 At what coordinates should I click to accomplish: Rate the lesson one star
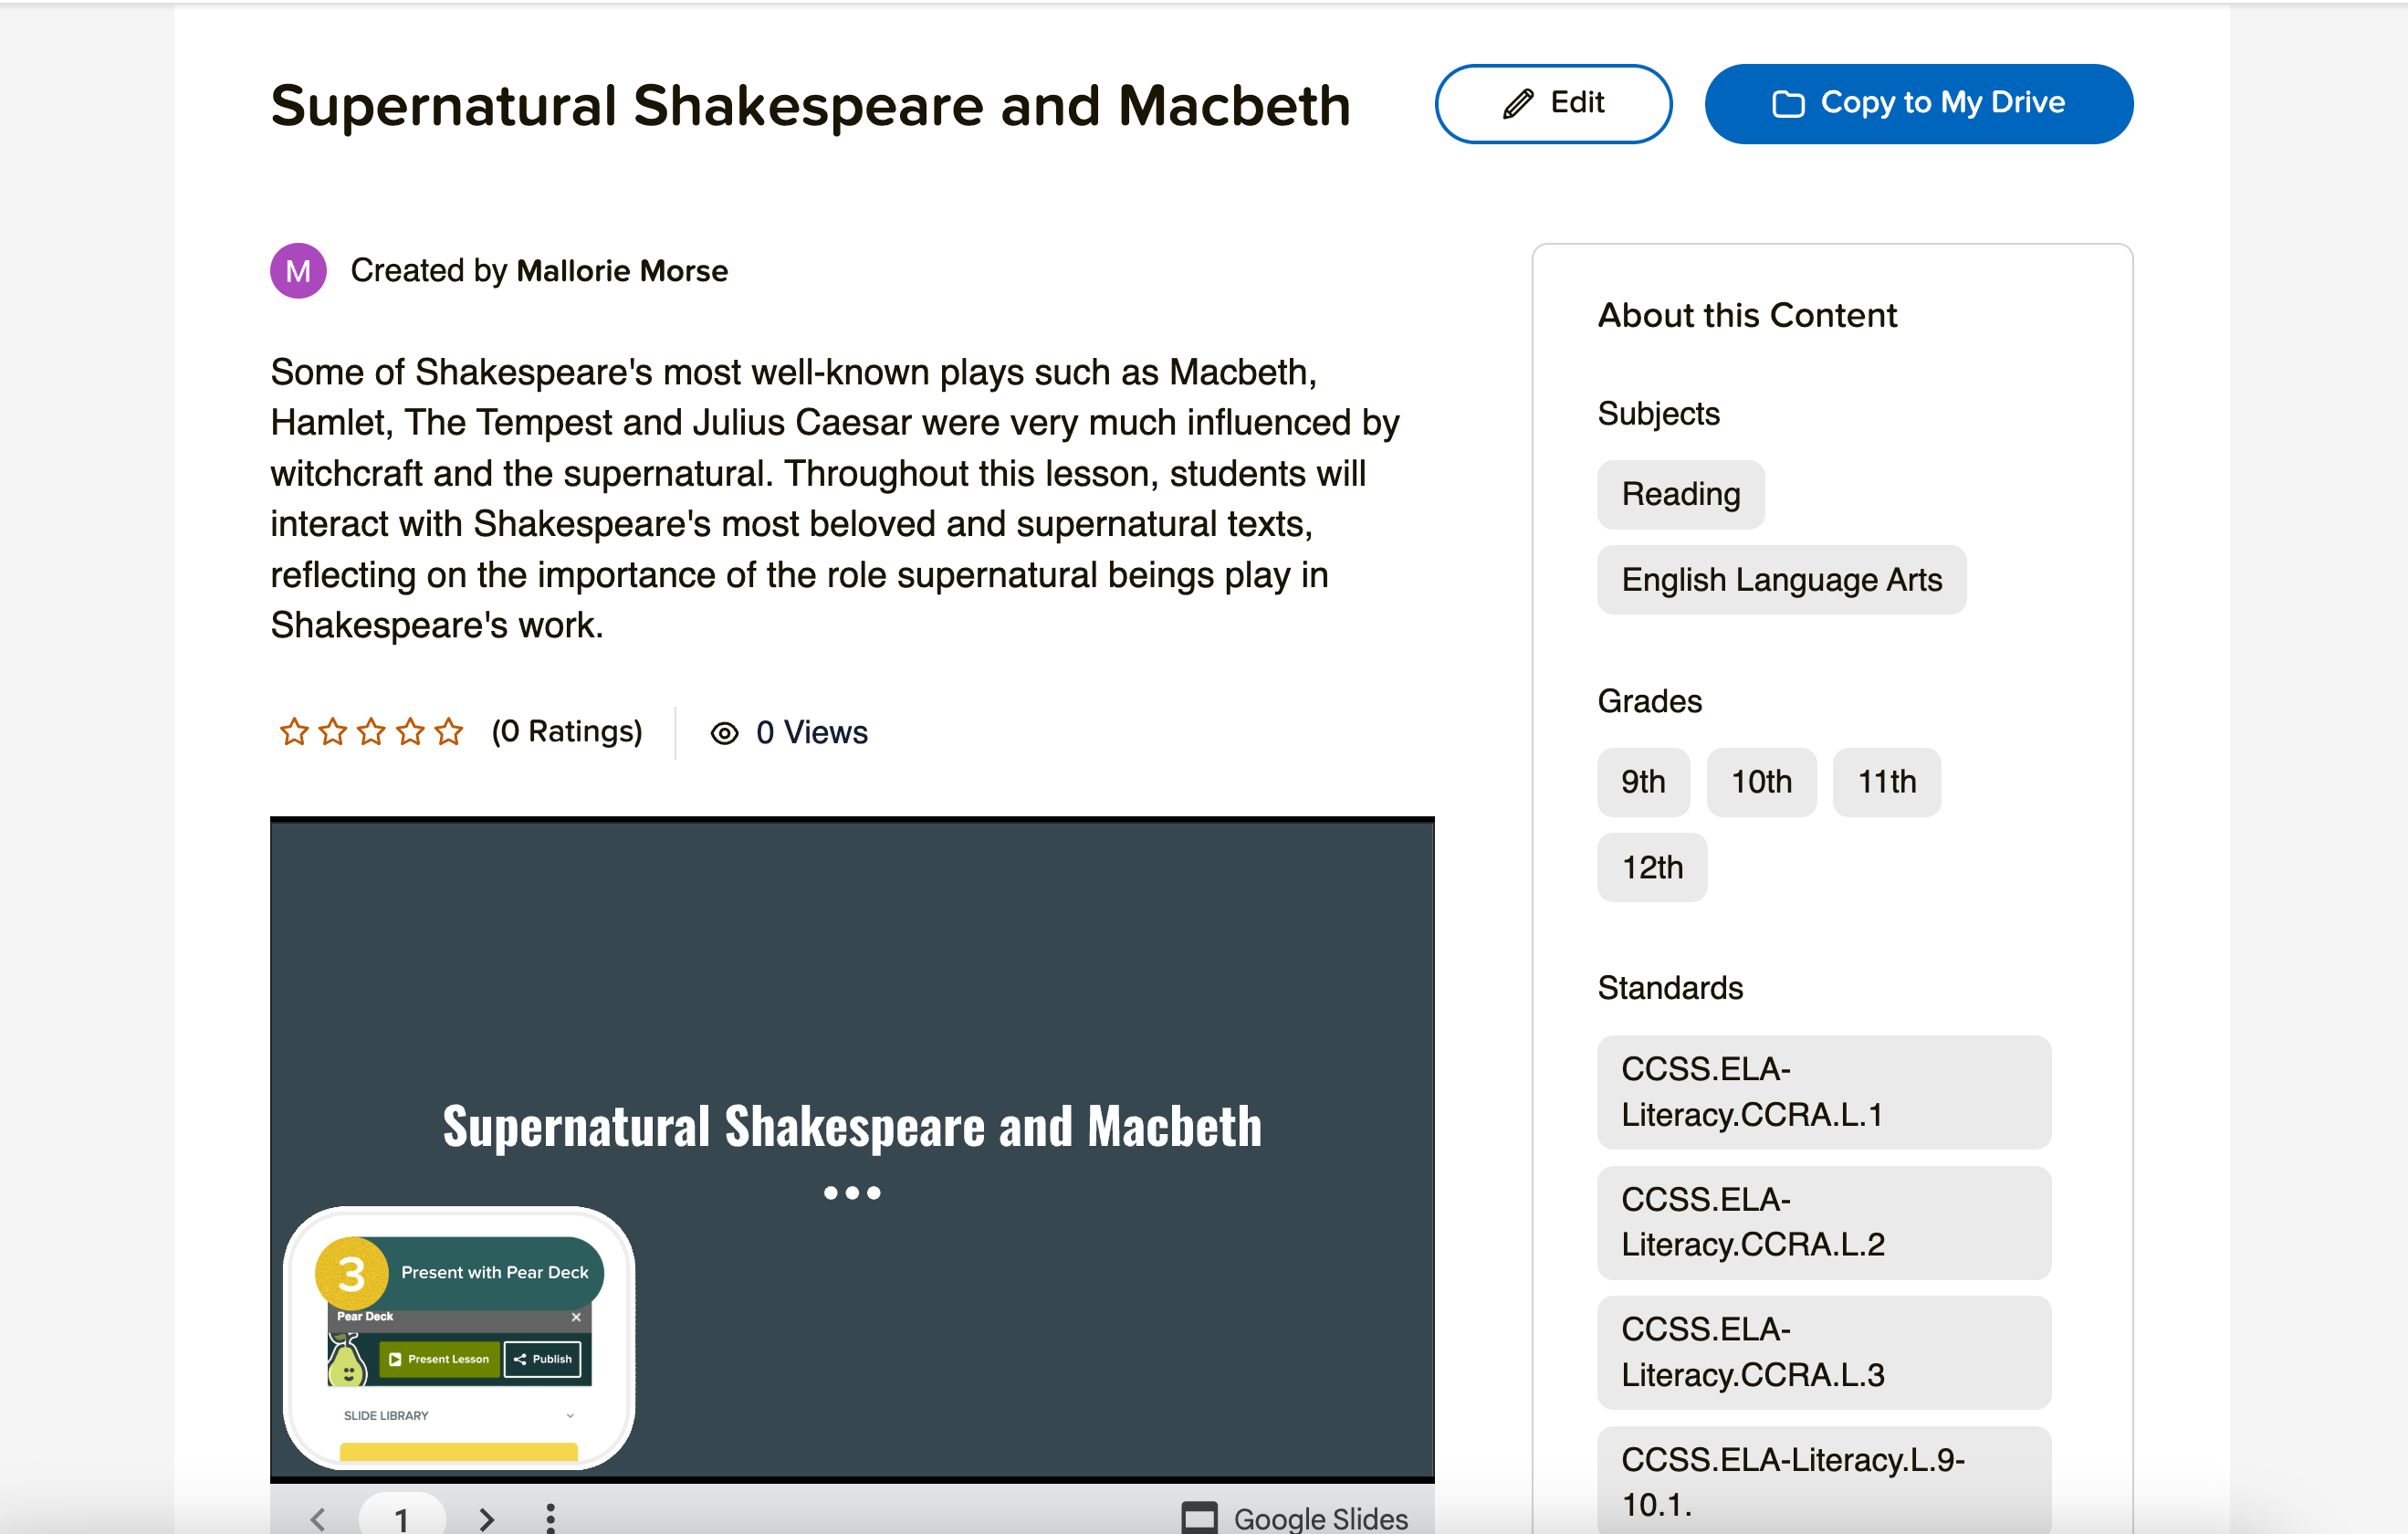(294, 732)
